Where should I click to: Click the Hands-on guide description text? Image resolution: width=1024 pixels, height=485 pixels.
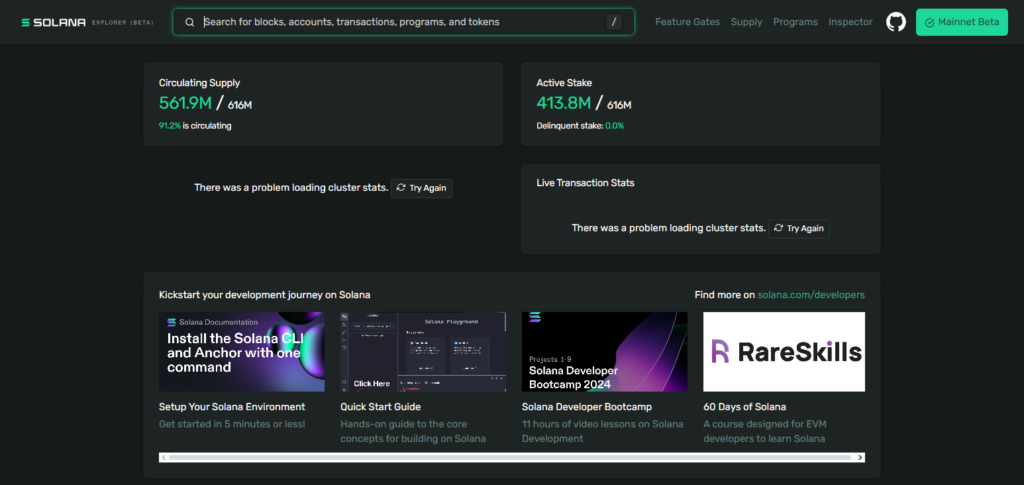[x=413, y=431]
